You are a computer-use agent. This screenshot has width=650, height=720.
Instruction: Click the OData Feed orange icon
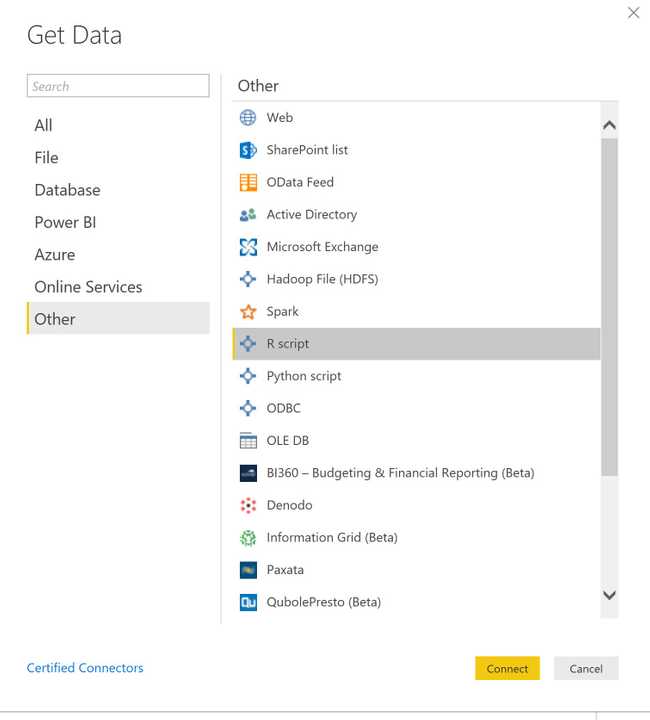248,182
